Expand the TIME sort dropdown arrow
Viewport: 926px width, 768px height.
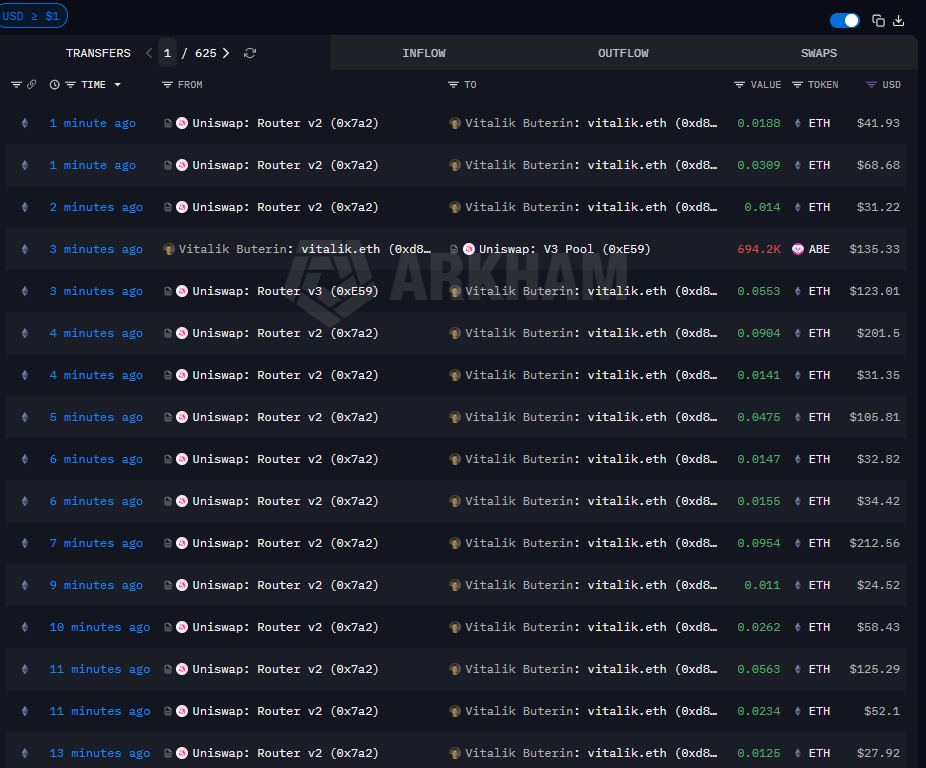pos(118,85)
